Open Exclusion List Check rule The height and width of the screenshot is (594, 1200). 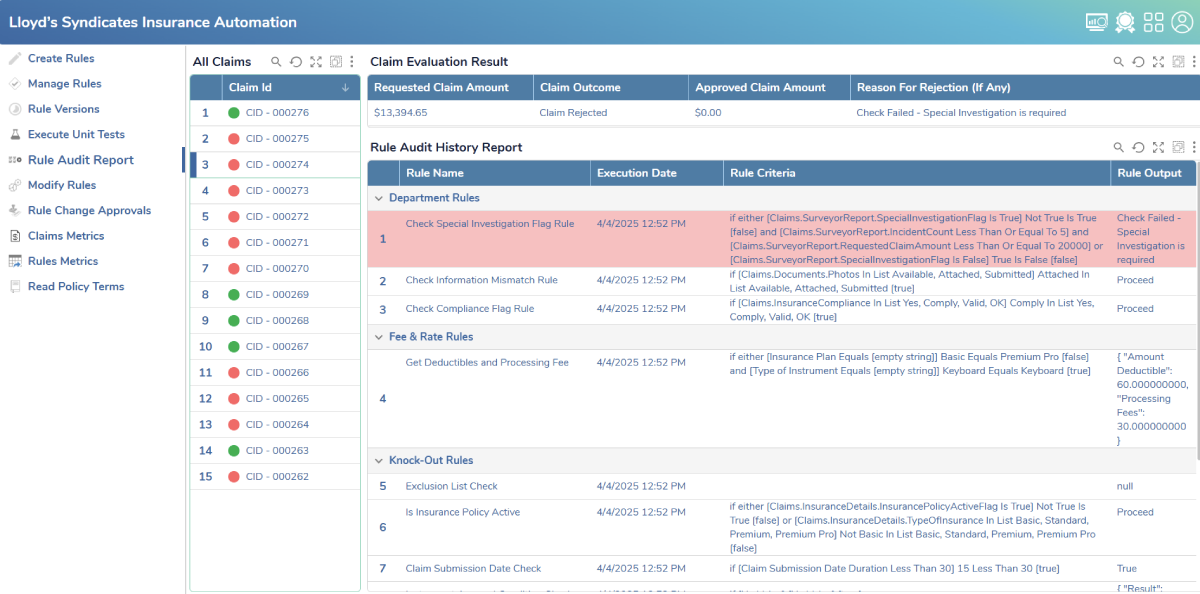click(451, 486)
